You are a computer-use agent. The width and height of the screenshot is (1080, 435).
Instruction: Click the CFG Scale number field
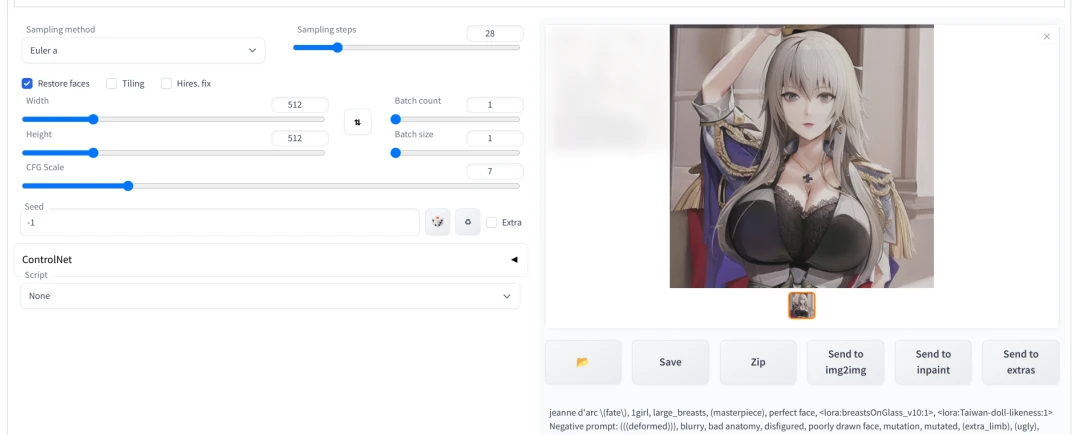(x=495, y=171)
